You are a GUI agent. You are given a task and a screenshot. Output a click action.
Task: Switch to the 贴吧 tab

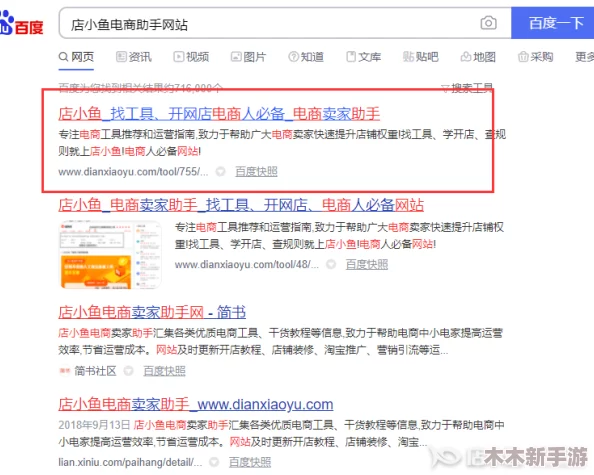pyautogui.click(x=421, y=57)
